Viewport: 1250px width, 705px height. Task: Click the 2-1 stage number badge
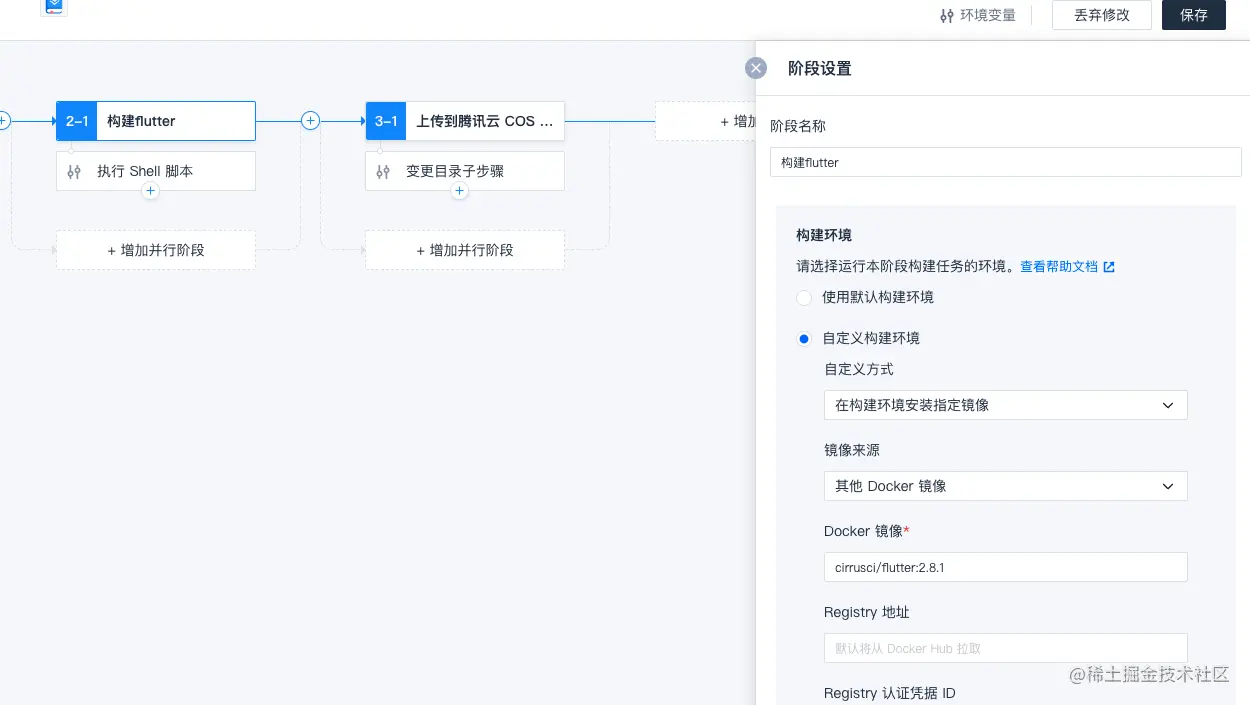tap(77, 121)
